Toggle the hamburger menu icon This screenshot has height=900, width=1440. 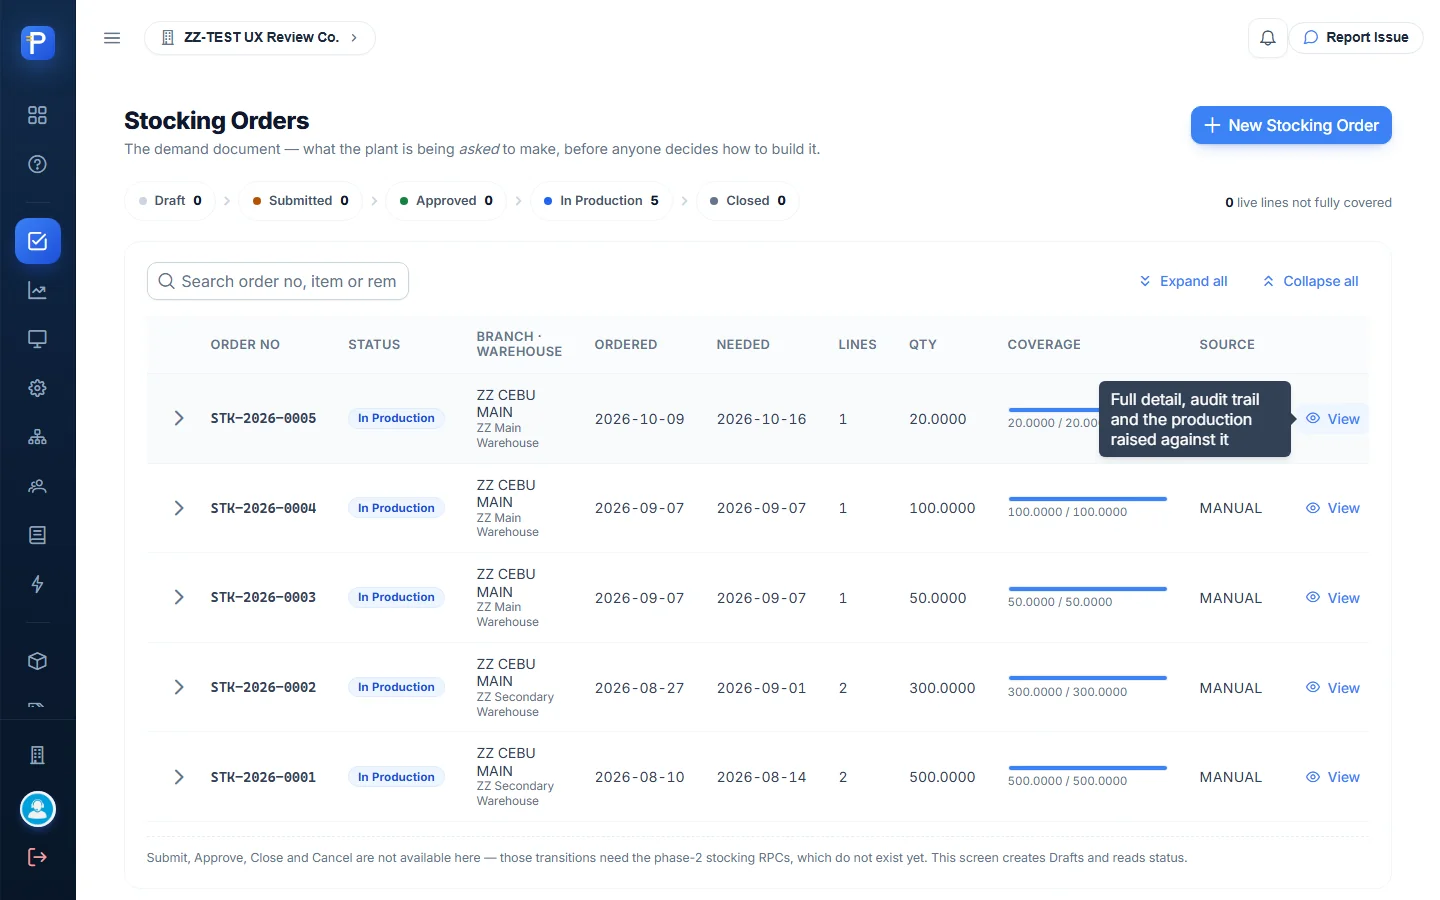coord(112,38)
